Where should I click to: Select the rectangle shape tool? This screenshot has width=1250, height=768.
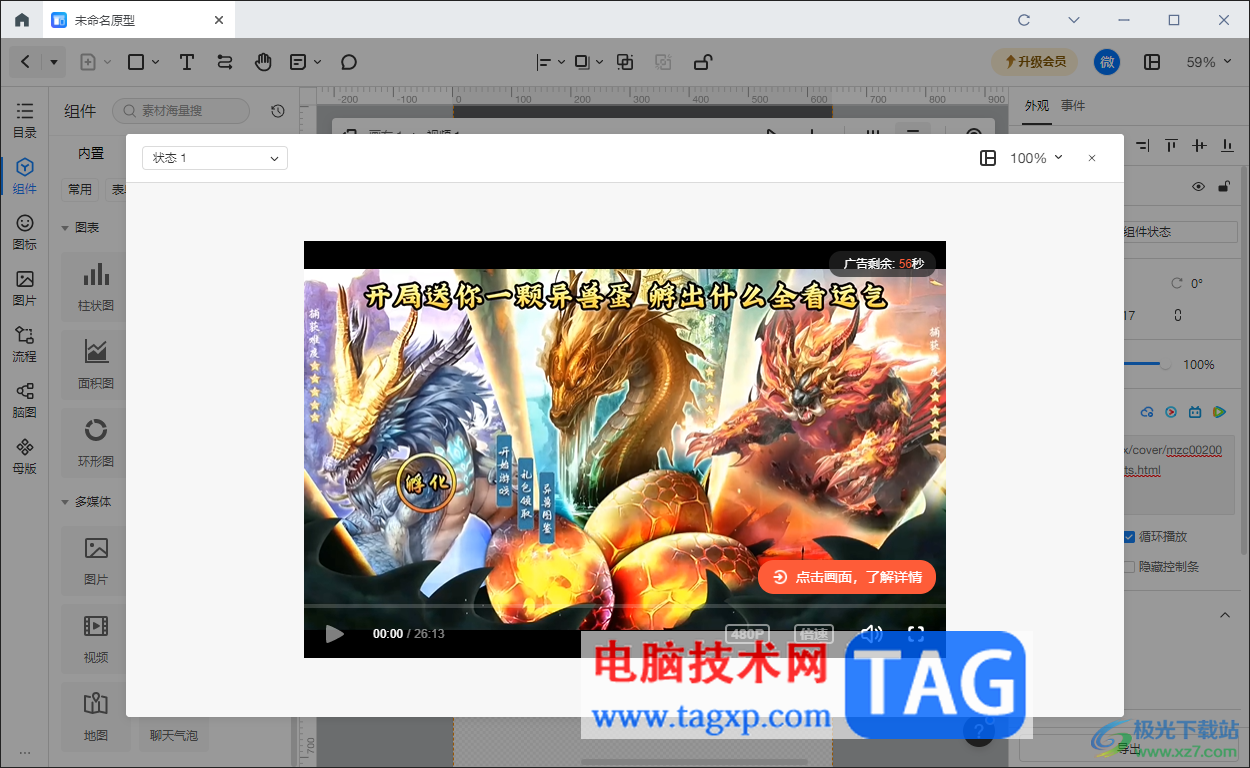pyautogui.click(x=136, y=62)
